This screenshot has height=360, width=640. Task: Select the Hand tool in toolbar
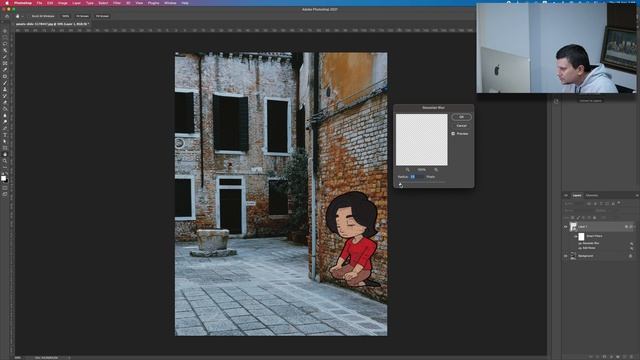coord(5,155)
